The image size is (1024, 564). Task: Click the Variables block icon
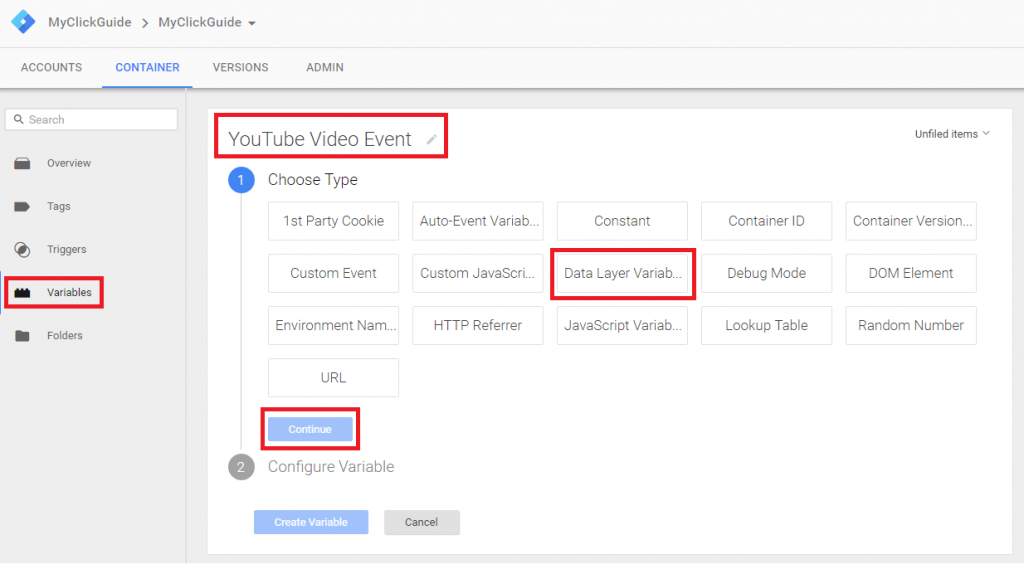22,292
